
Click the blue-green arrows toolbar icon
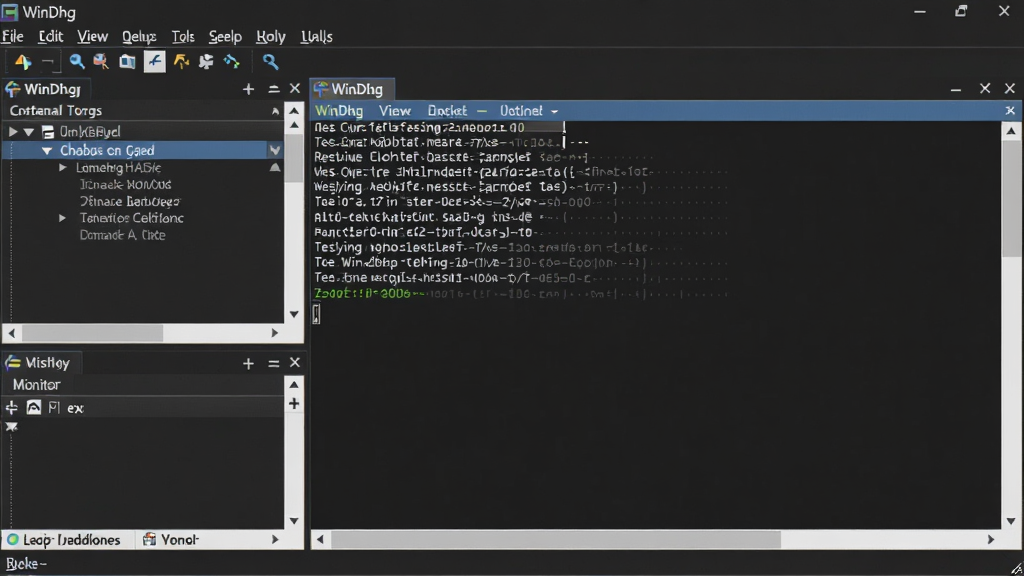click(x=231, y=61)
